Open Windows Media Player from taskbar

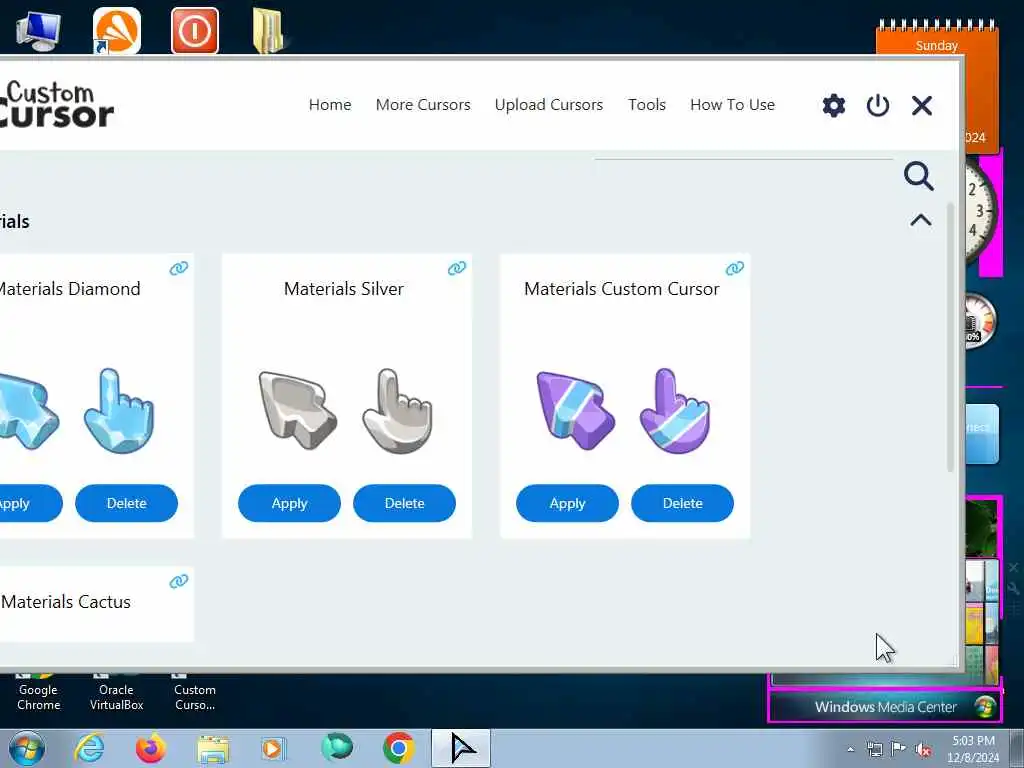pos(273,748)
